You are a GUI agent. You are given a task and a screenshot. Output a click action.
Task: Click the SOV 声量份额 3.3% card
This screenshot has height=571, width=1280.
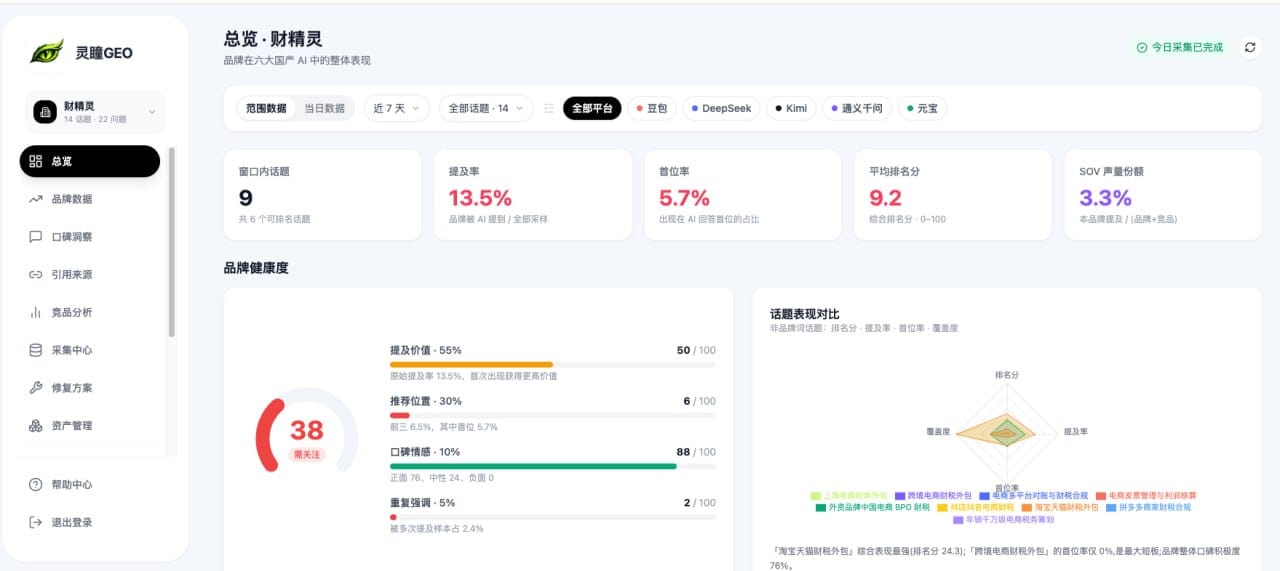(x=1163, y=195)
